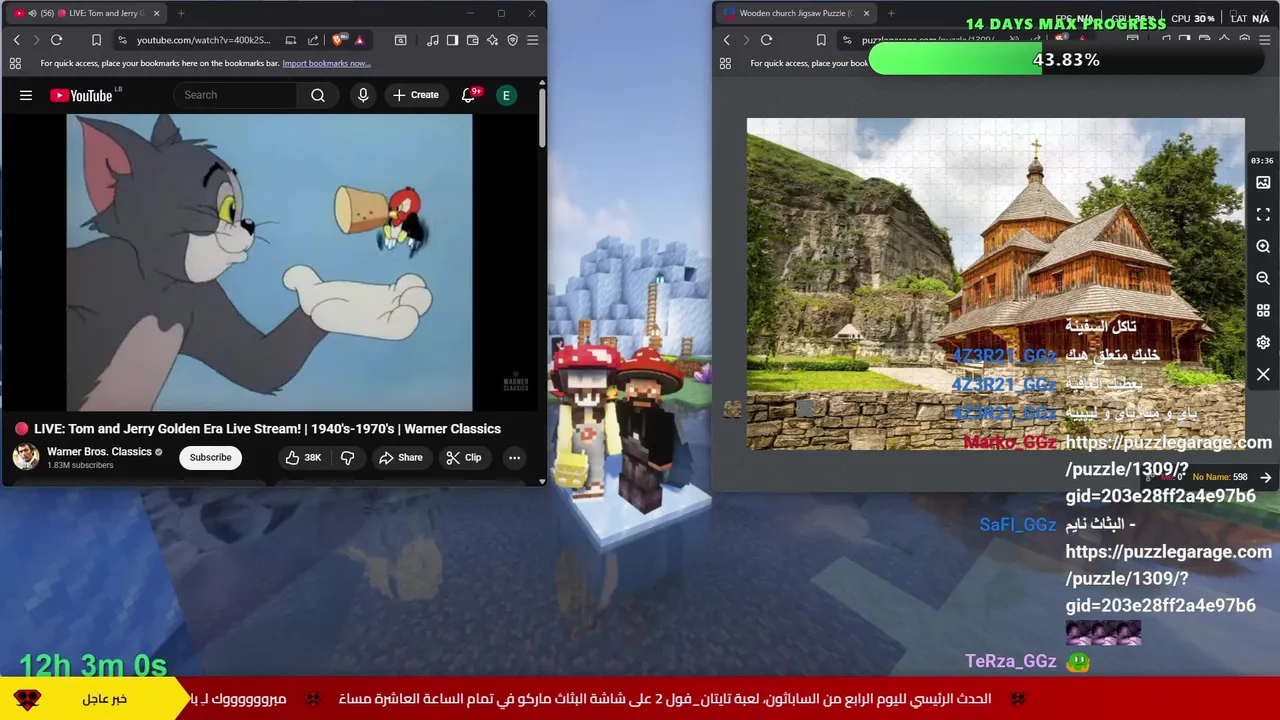
Task: Open the VPN shield icon in YouTube window
Action: [x=512, y=40]
